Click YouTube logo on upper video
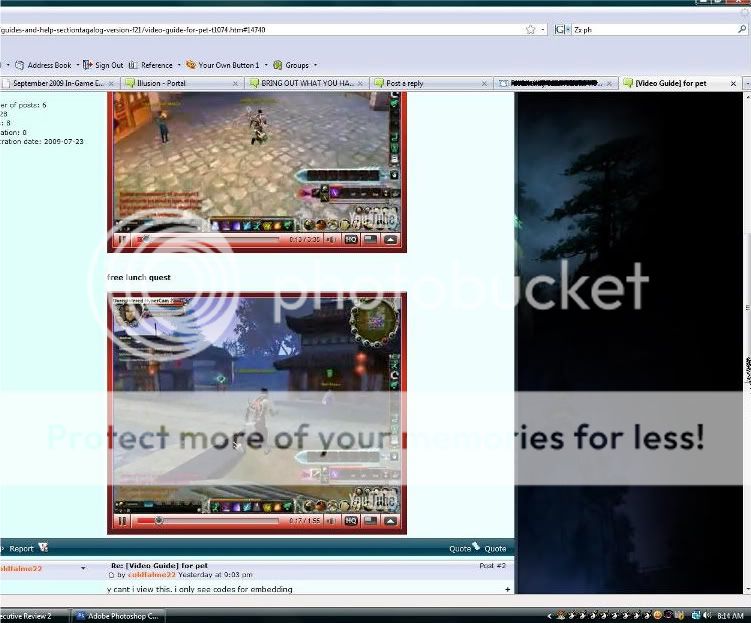This screenshot has height=623, width=751. click(374, 218)
